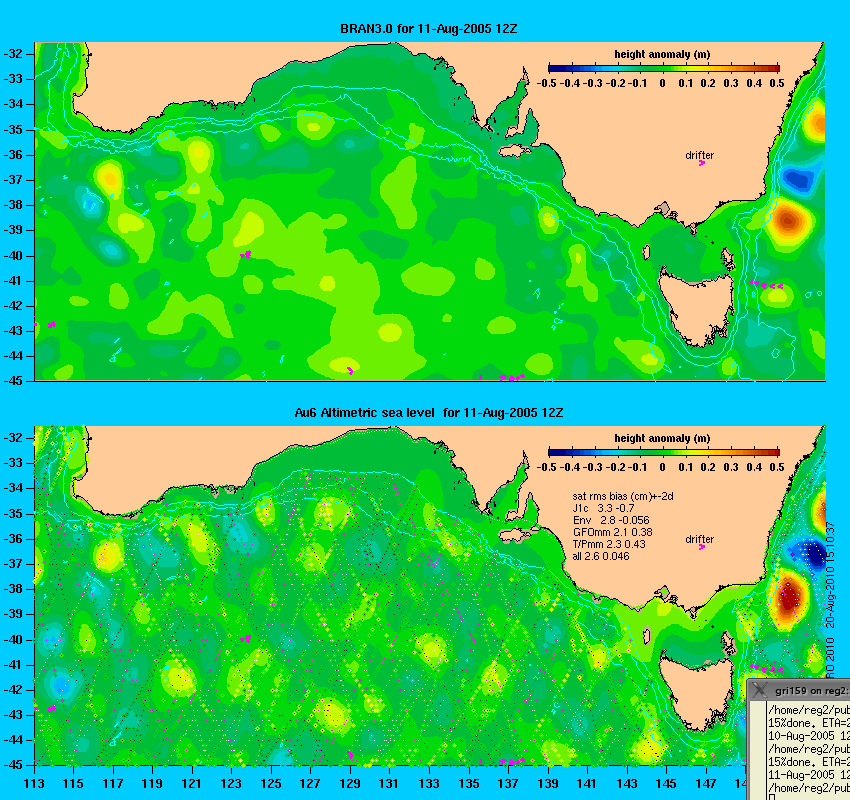Click the X icon in the gri159 terminal title bar
The width and height of the screenshot is (850, 800).
(760, 690)
